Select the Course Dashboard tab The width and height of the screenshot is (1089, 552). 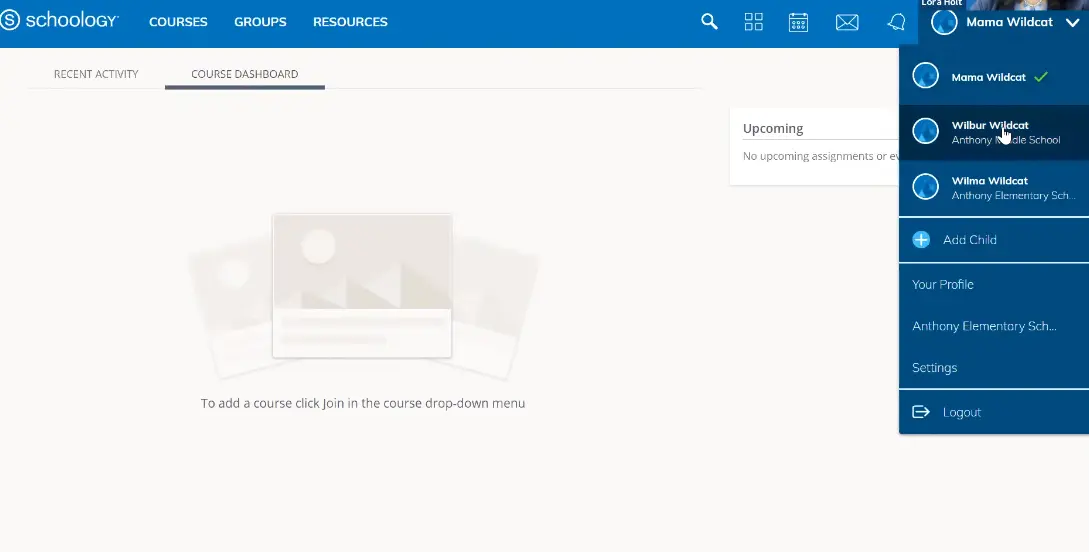[x=244, y=74]
